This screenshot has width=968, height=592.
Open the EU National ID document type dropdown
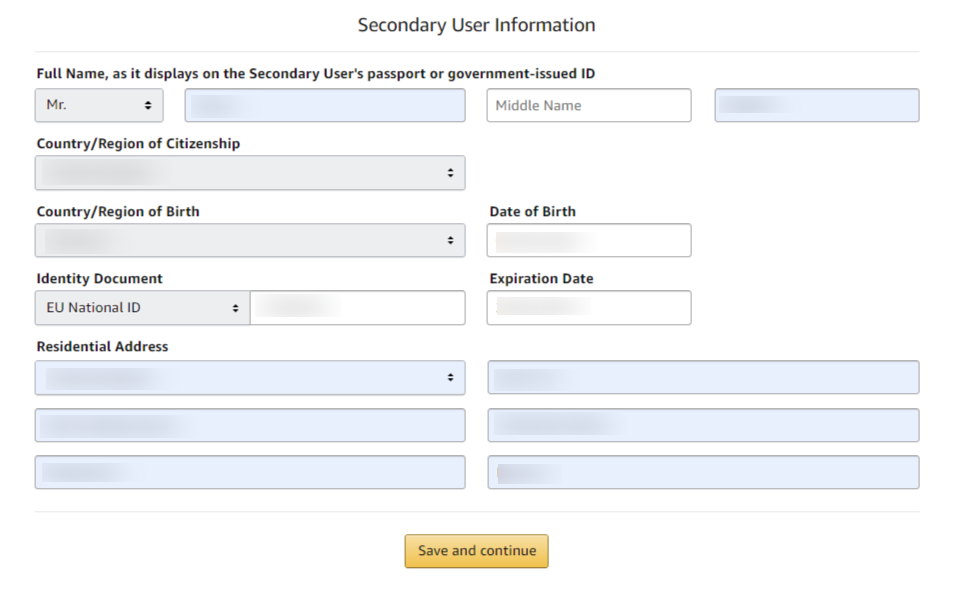tap(143, 307)
